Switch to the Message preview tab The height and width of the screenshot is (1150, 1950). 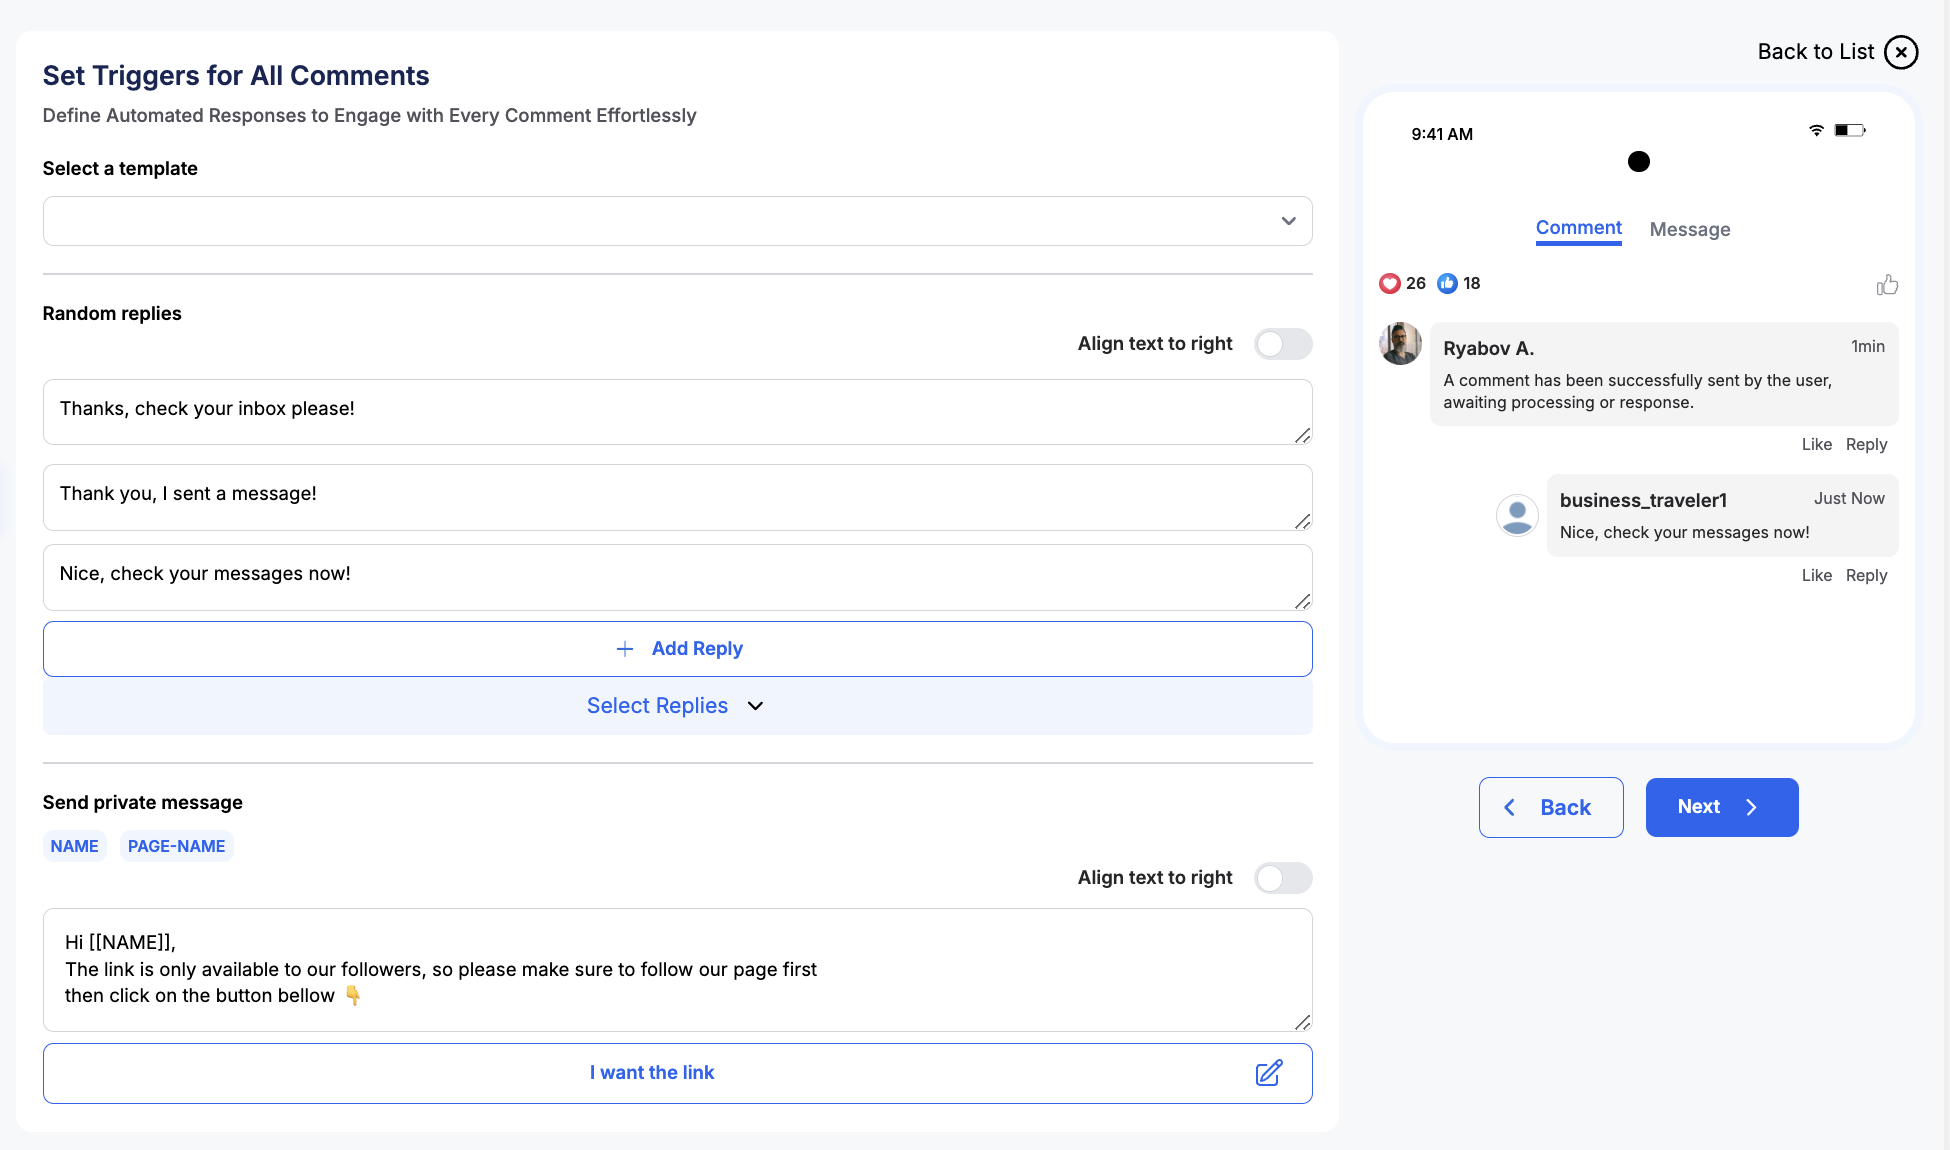1689,229
